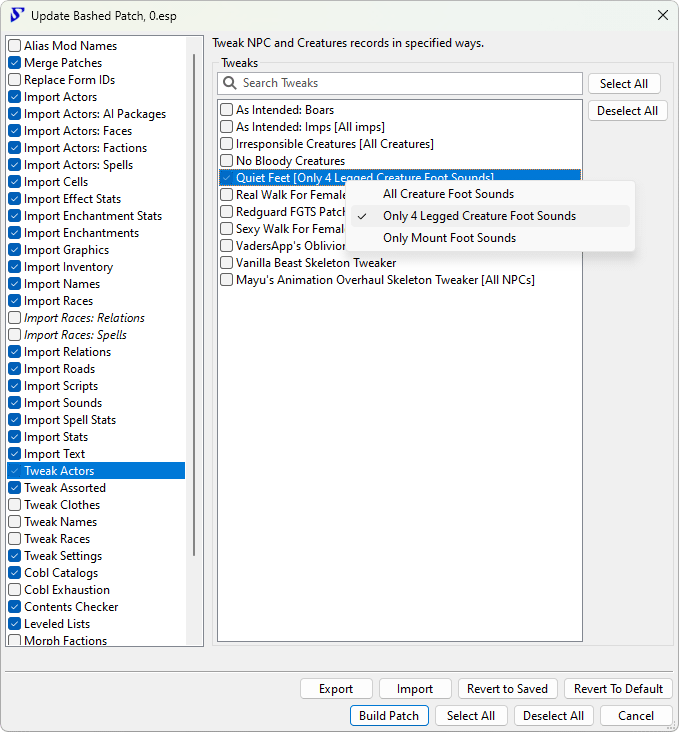
Task: Toggle the Import Roads checkbox
Action: pyautogui.click(x=15, y=369)
